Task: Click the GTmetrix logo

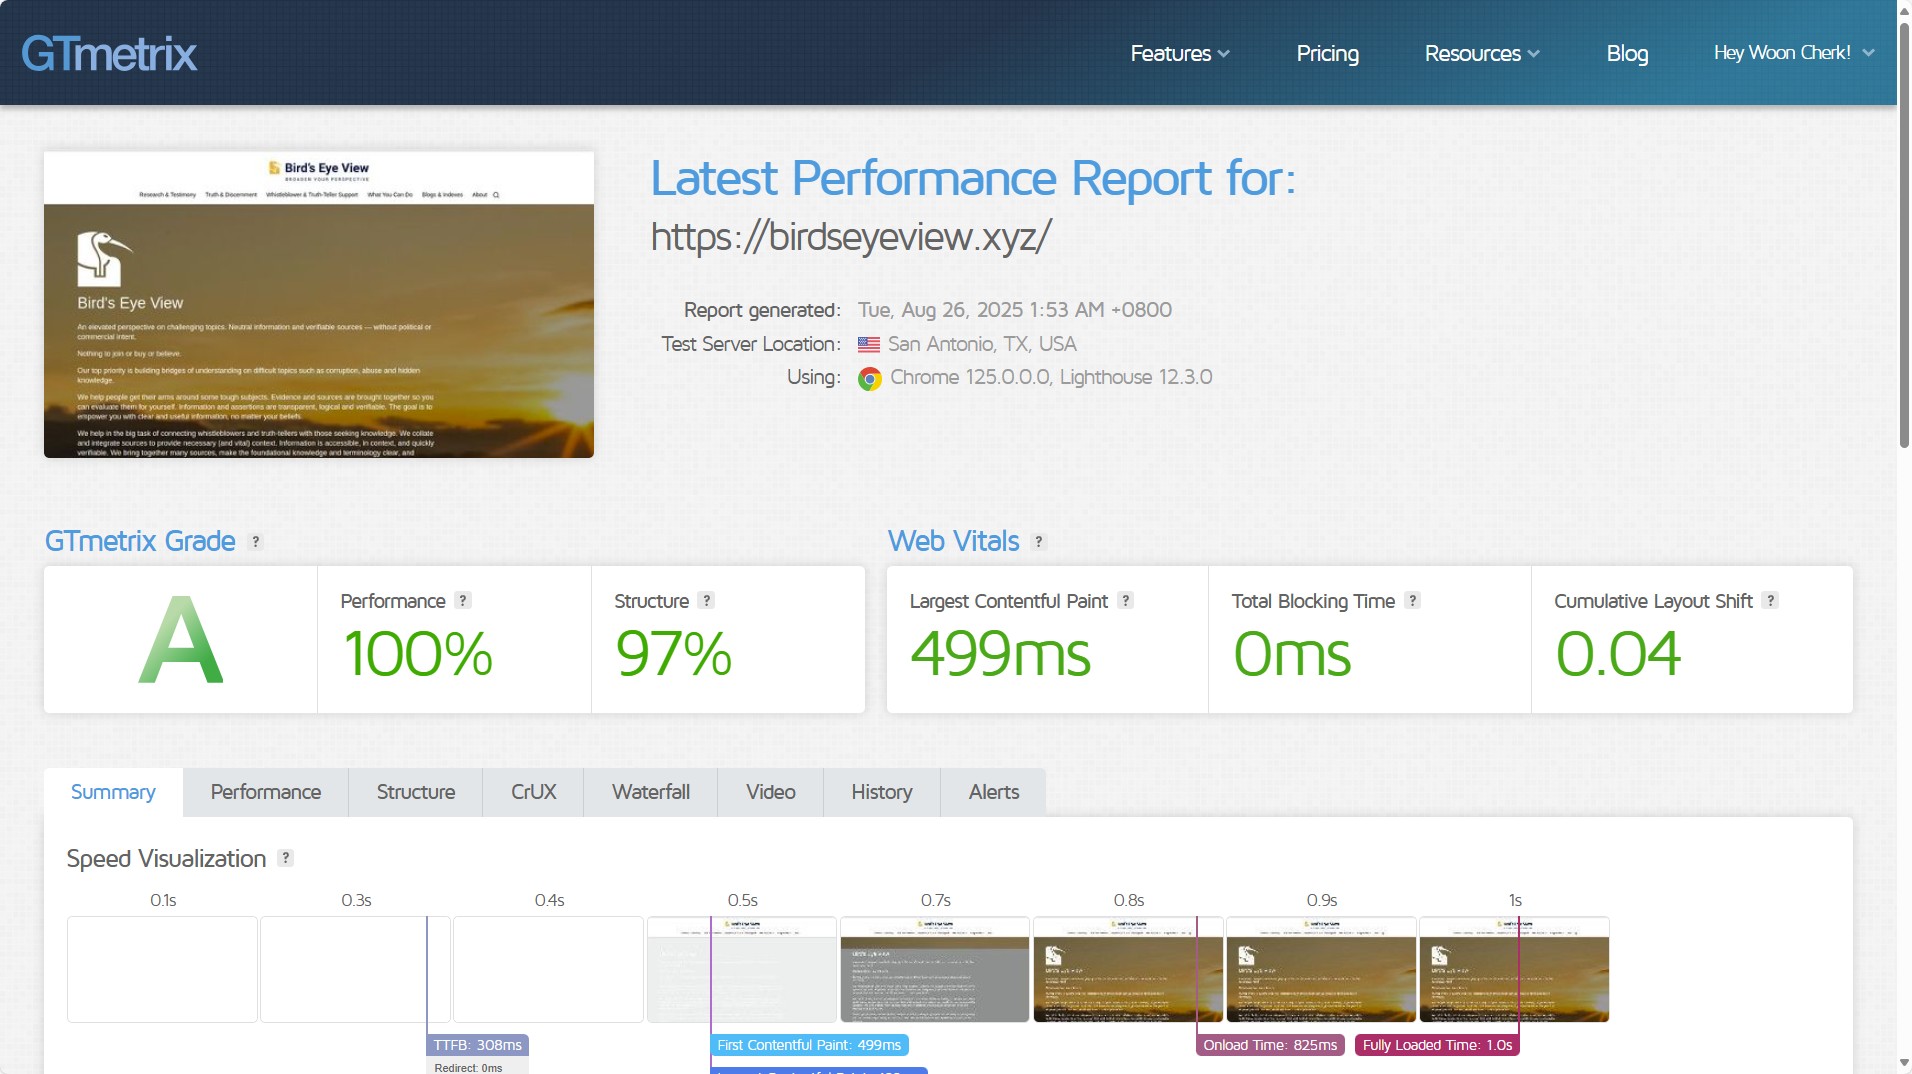Action: click(x=109, y=53)
